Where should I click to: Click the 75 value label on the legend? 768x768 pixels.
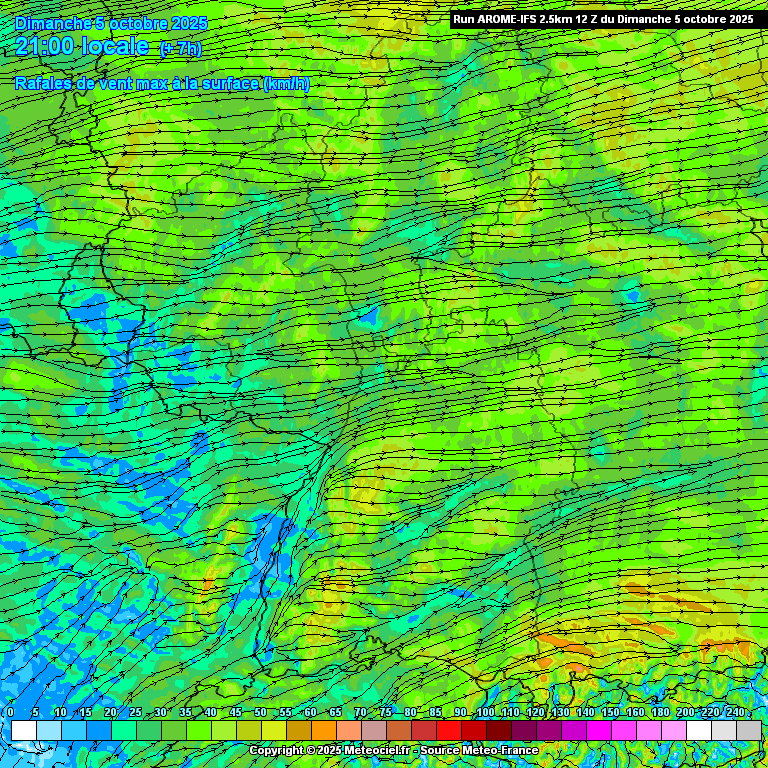coord(385,712)
